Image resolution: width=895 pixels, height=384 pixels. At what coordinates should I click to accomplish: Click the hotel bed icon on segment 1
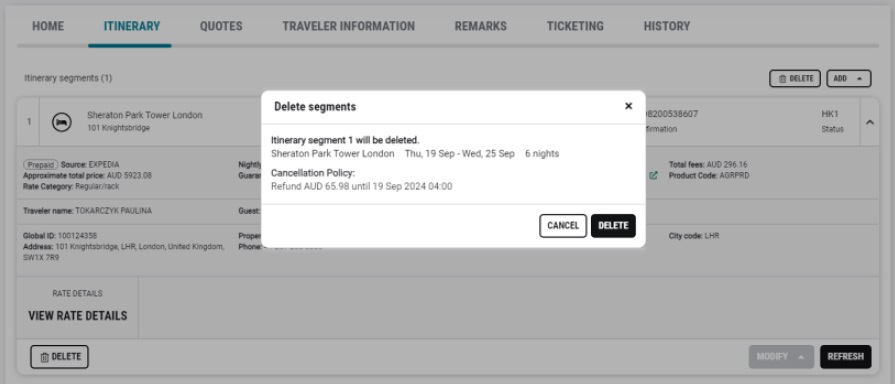(x=62, y=122)
